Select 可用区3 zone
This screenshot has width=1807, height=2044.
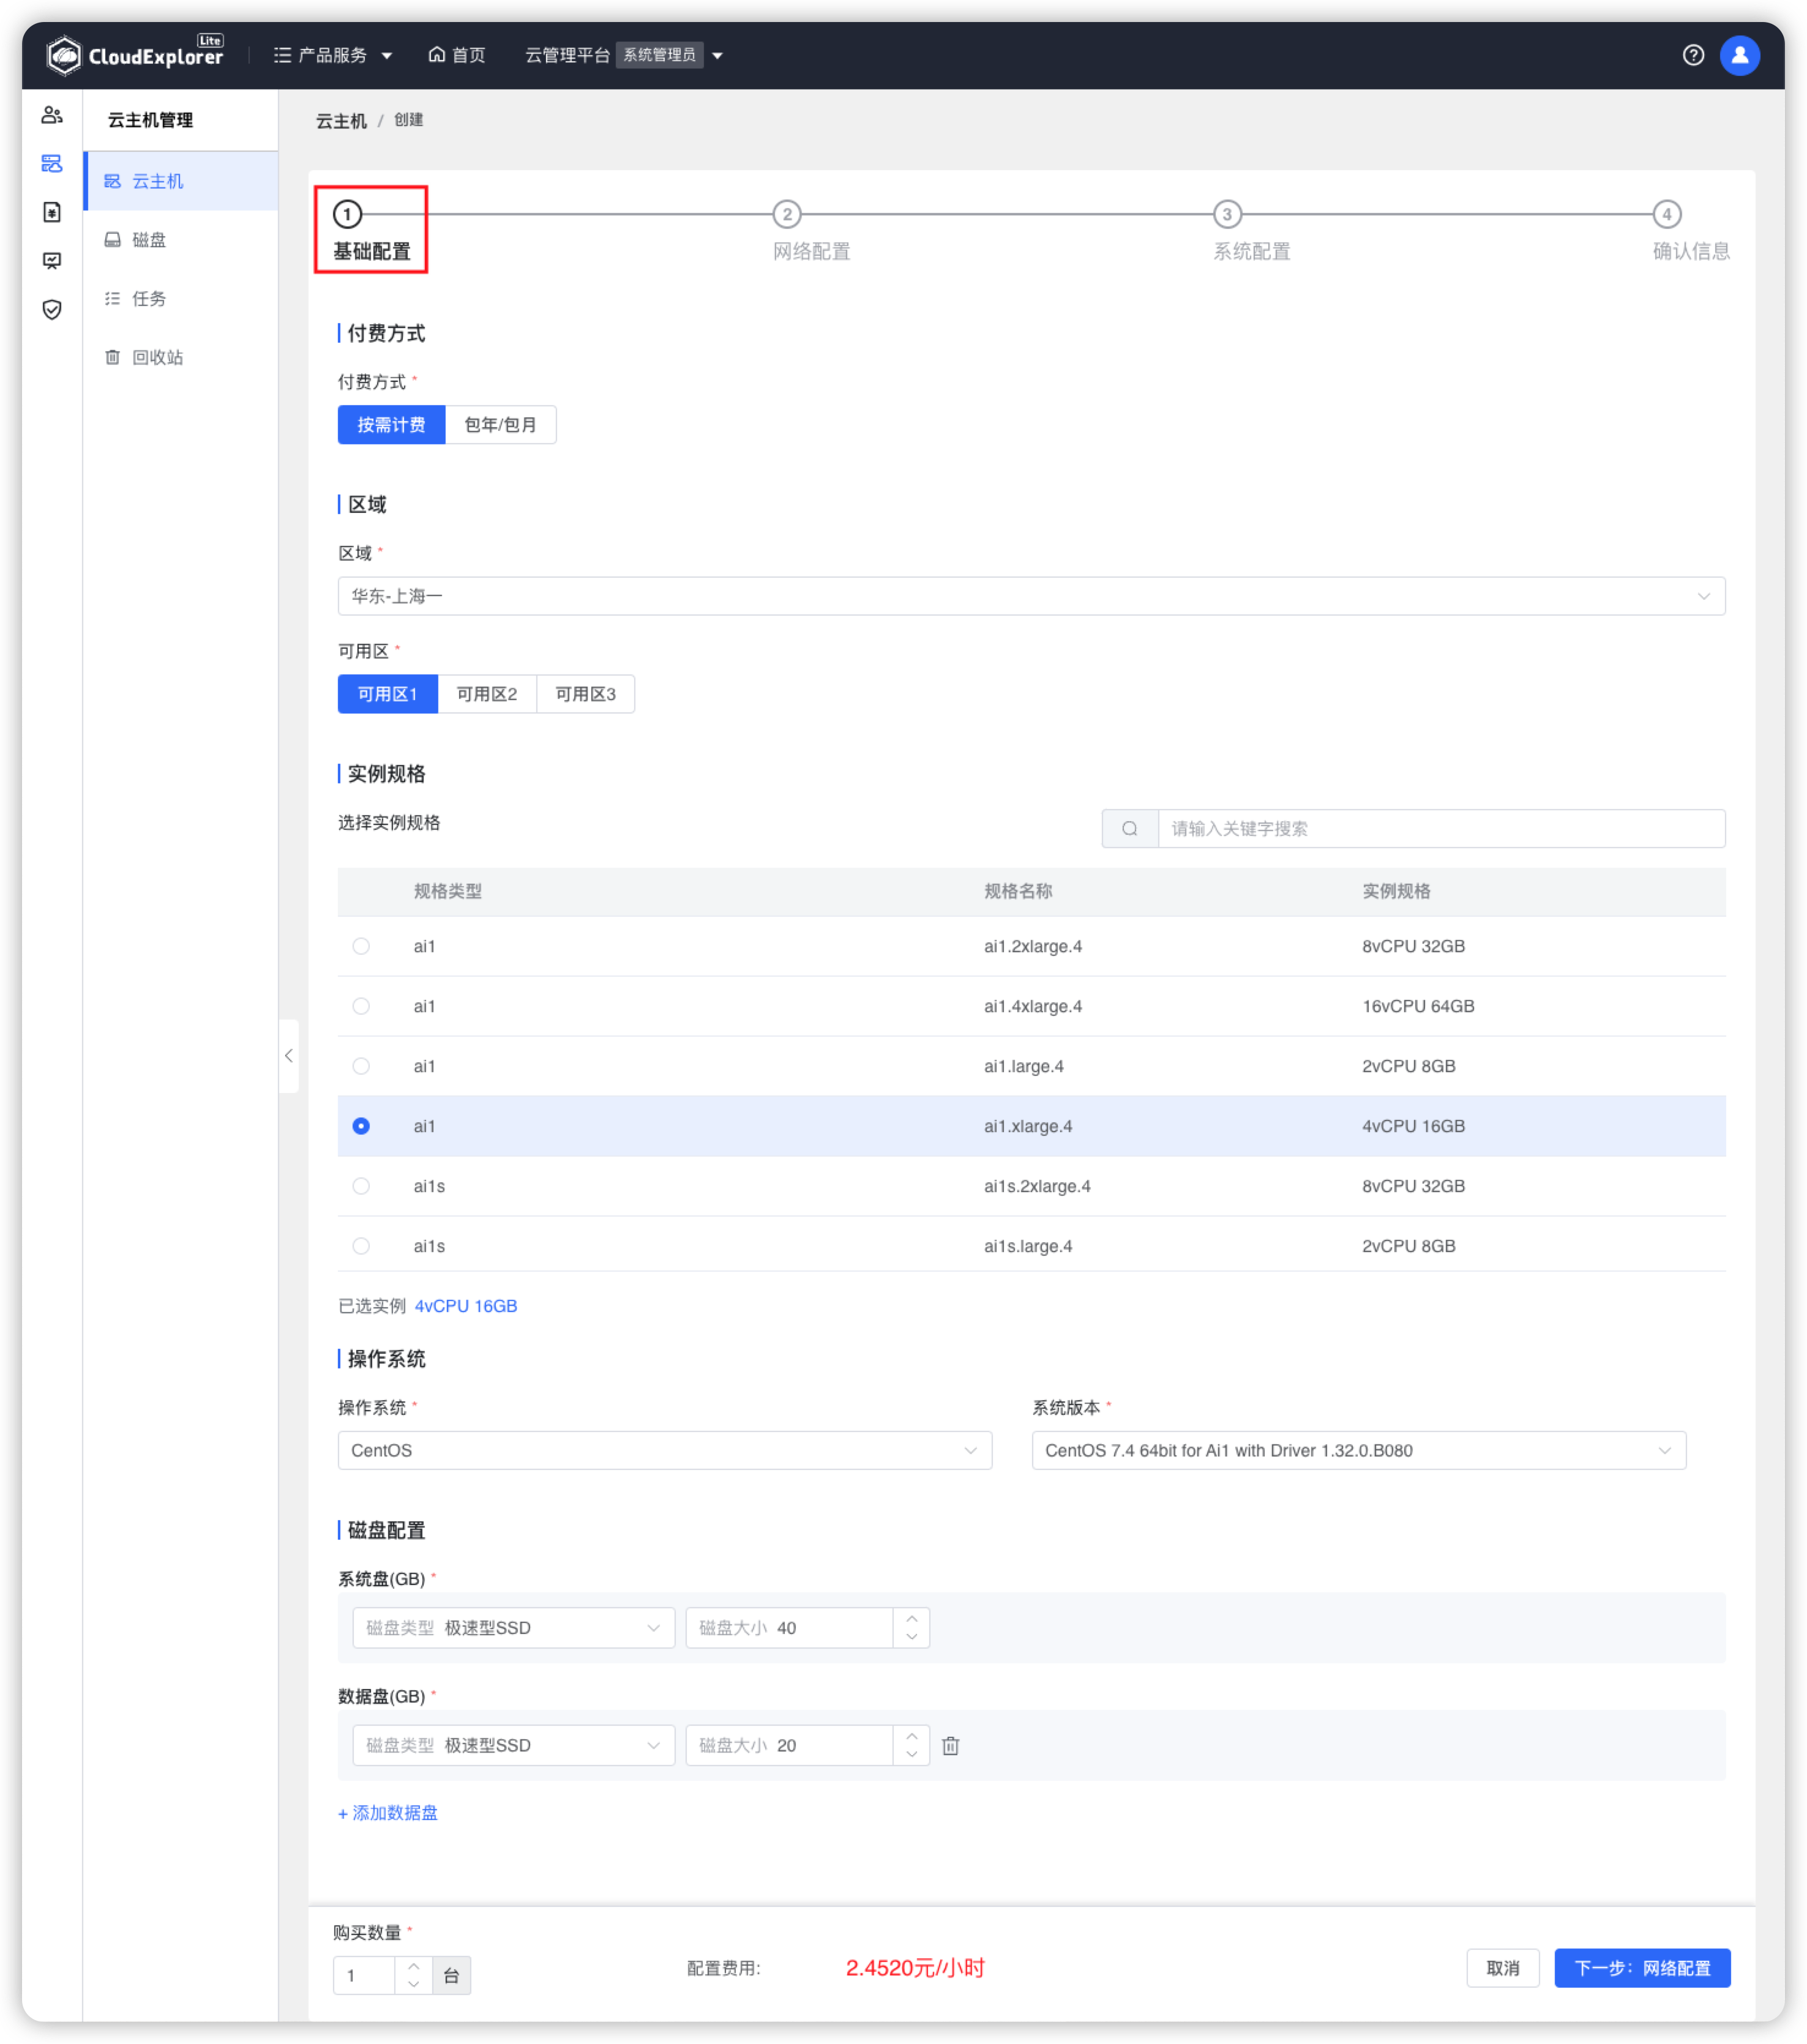586,694
